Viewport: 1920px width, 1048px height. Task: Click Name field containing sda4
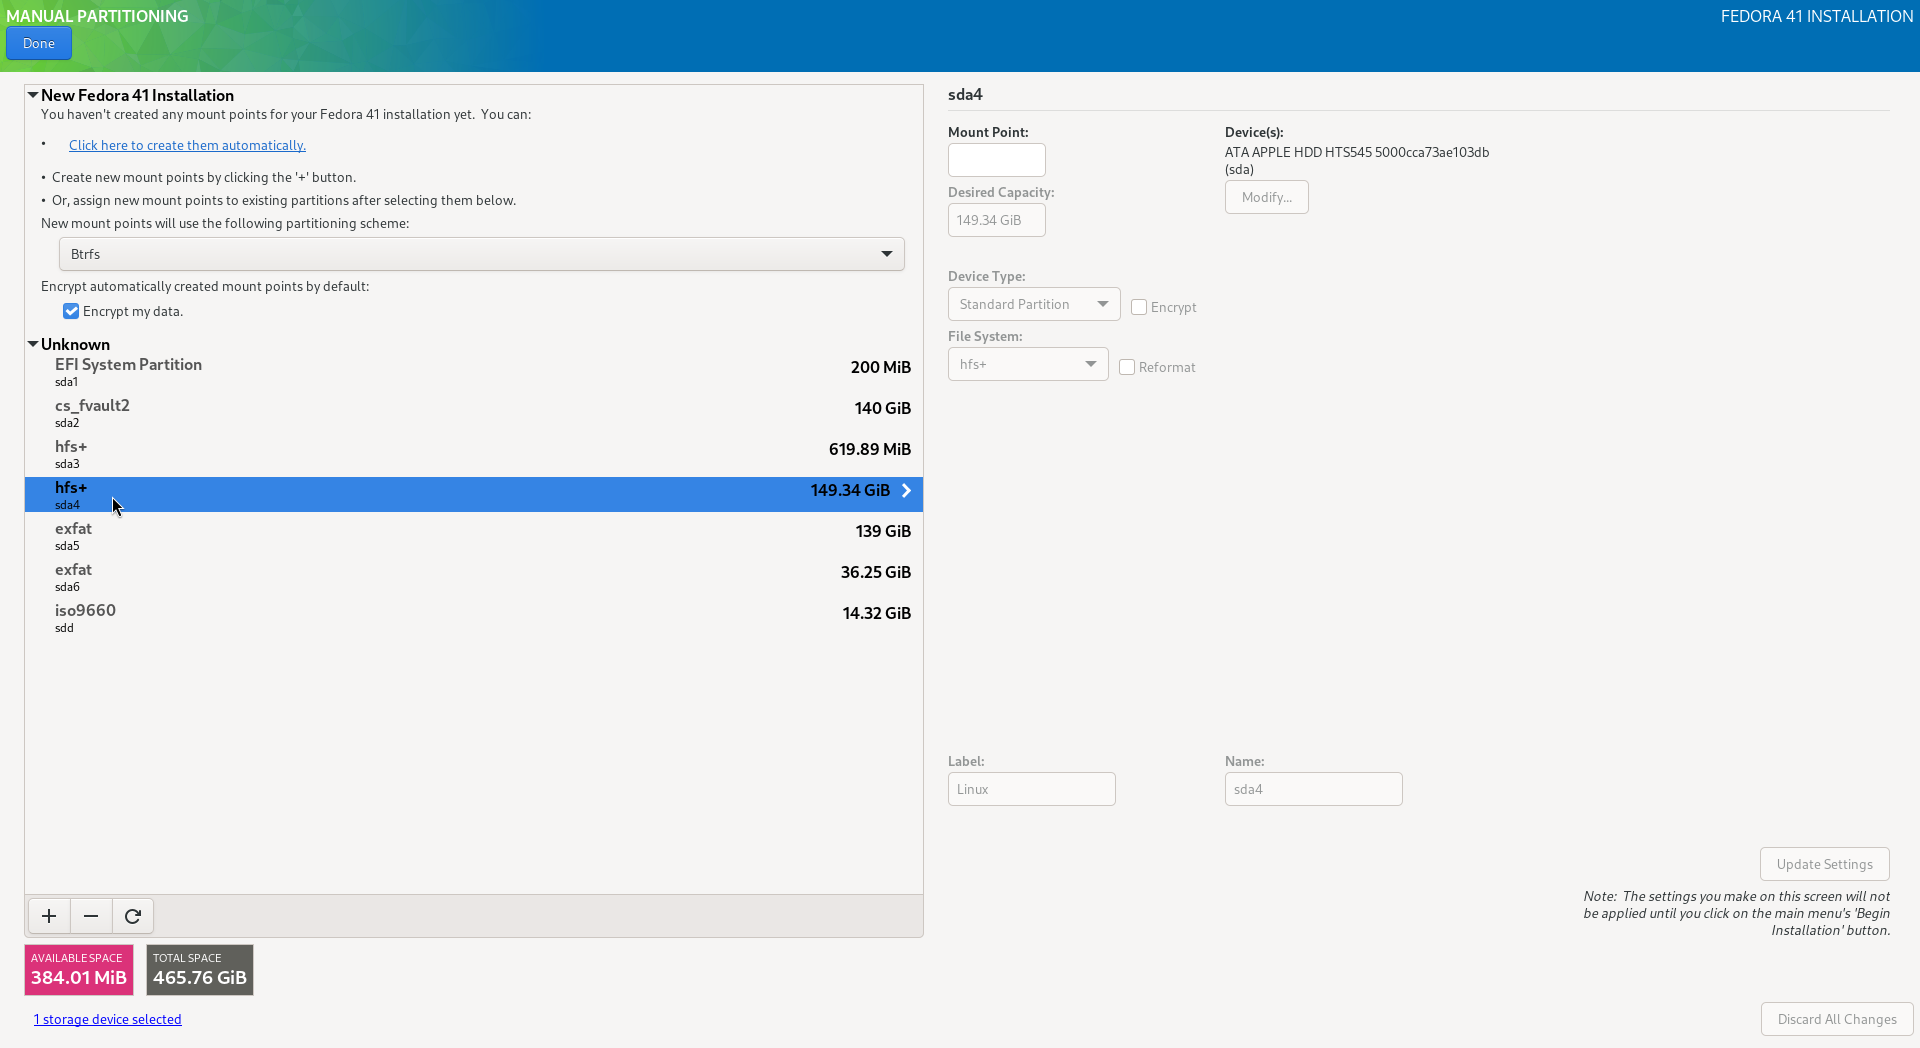point(1314,789)
